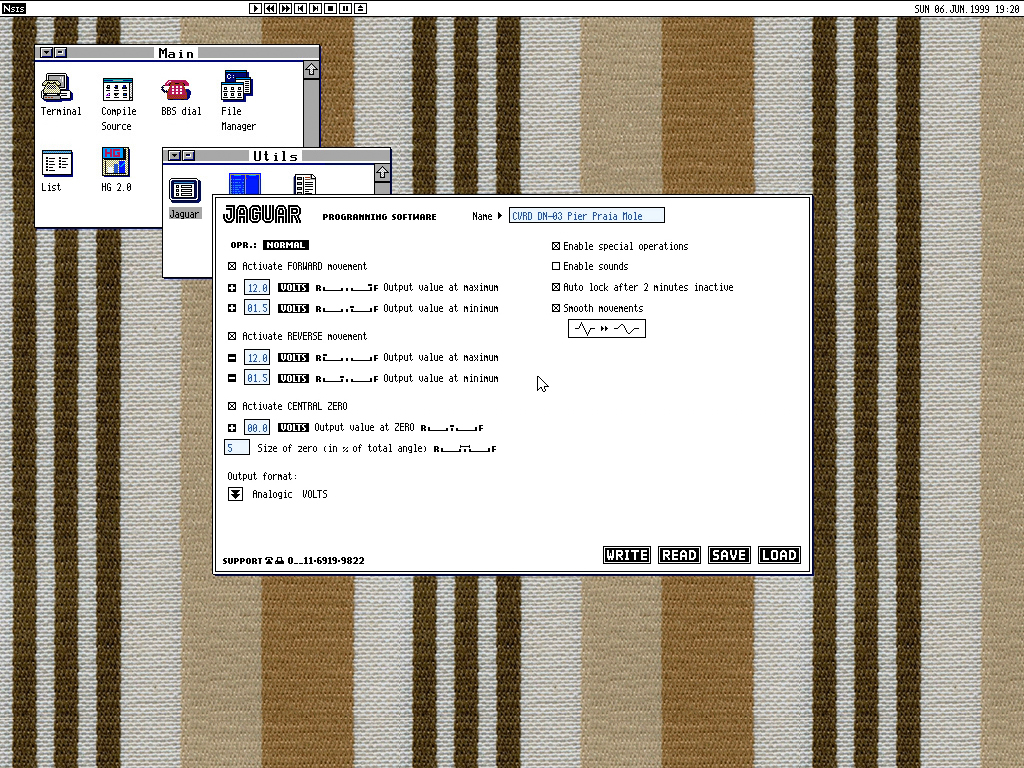Launch the HG 2.0 icon
This screenshot has height=768, width=1024.
(116, 163)
